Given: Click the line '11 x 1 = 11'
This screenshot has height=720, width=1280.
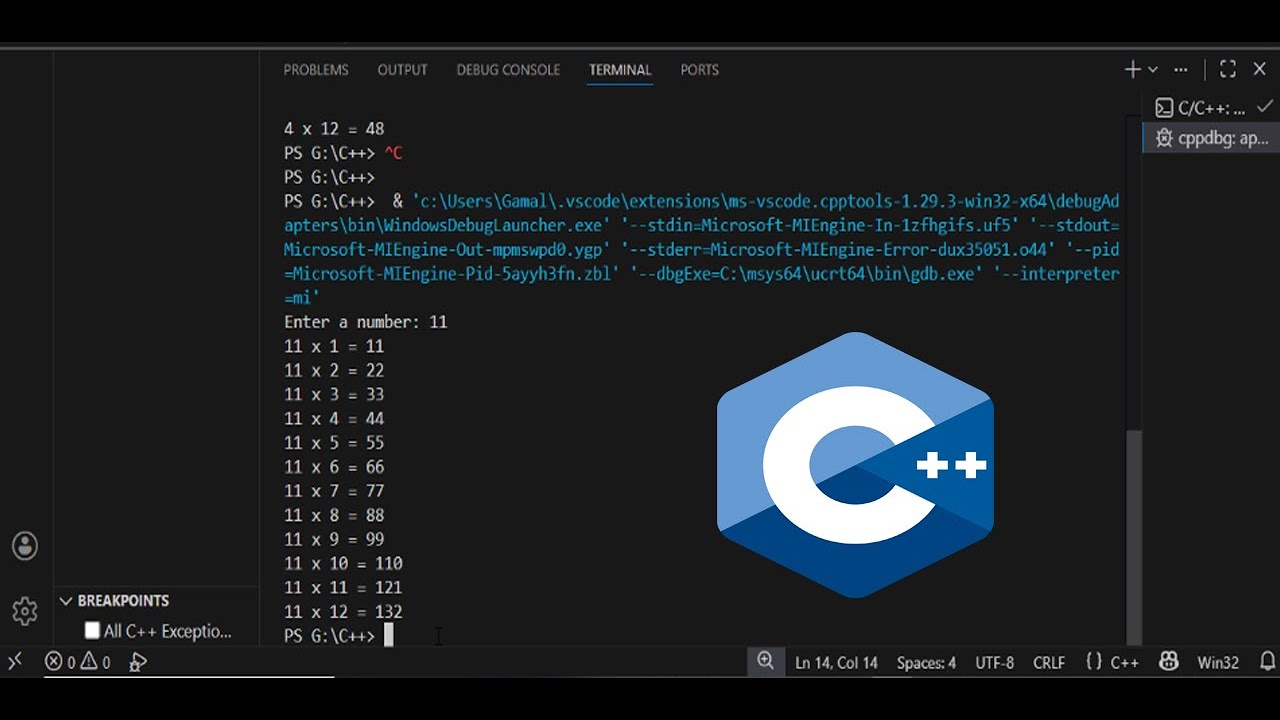Looking at the screenshot, I should coord(334,346).
